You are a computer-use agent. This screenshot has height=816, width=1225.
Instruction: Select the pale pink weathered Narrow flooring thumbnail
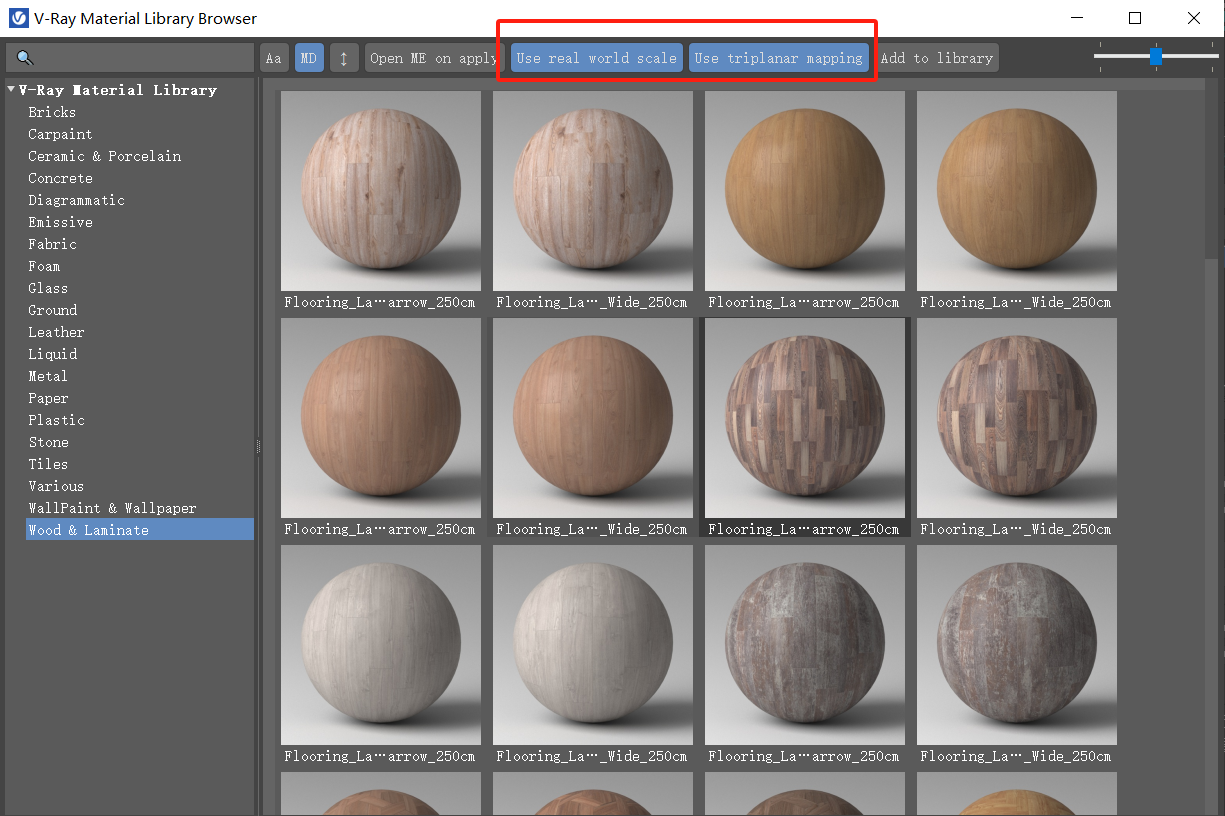pos(381,191)
